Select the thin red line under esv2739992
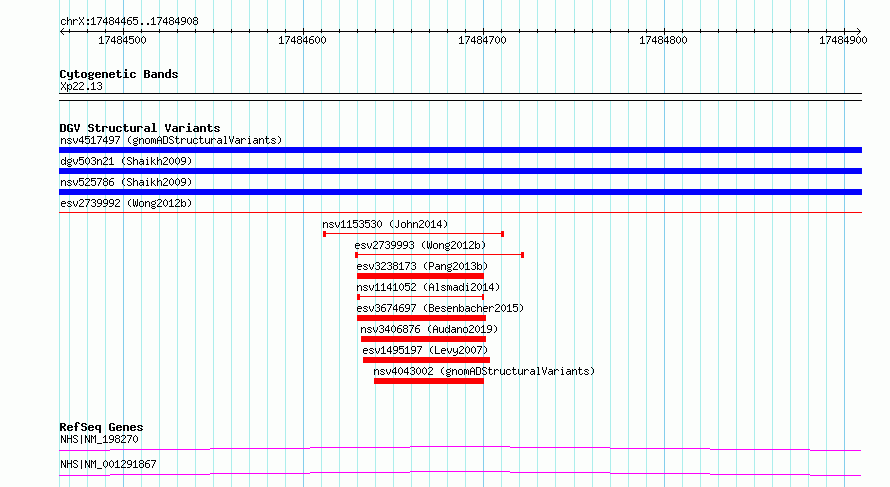Screen dimensions: 890x487 coord(460,213)
